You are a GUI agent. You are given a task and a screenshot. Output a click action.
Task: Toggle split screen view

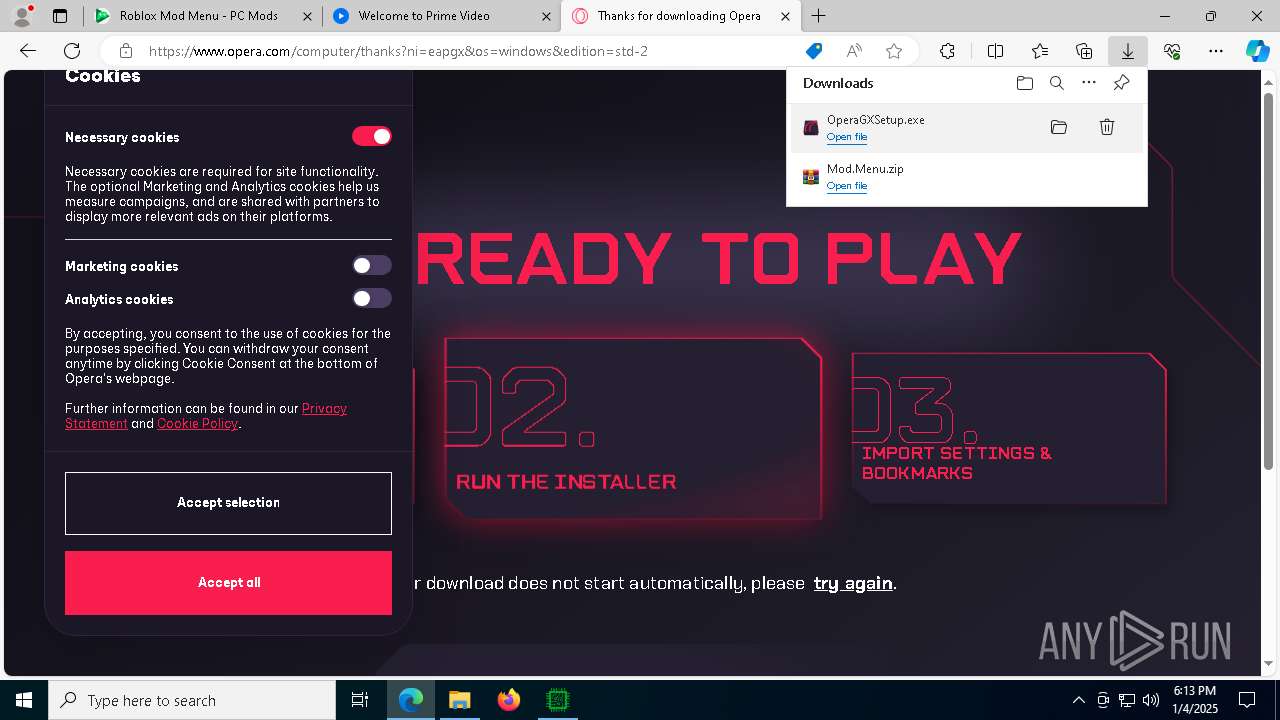995,51
